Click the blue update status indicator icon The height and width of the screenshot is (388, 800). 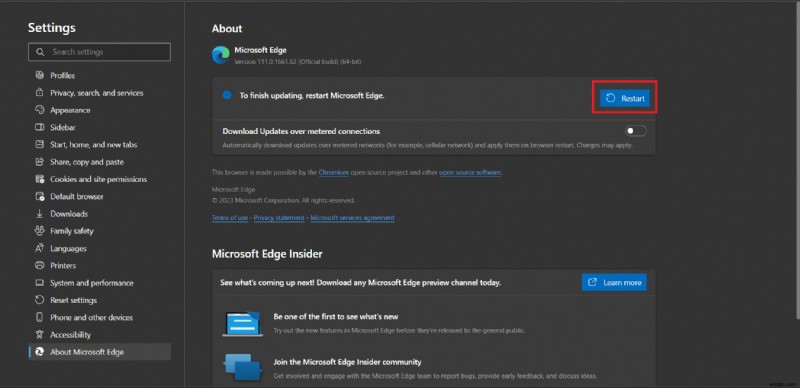click(227, 95)
